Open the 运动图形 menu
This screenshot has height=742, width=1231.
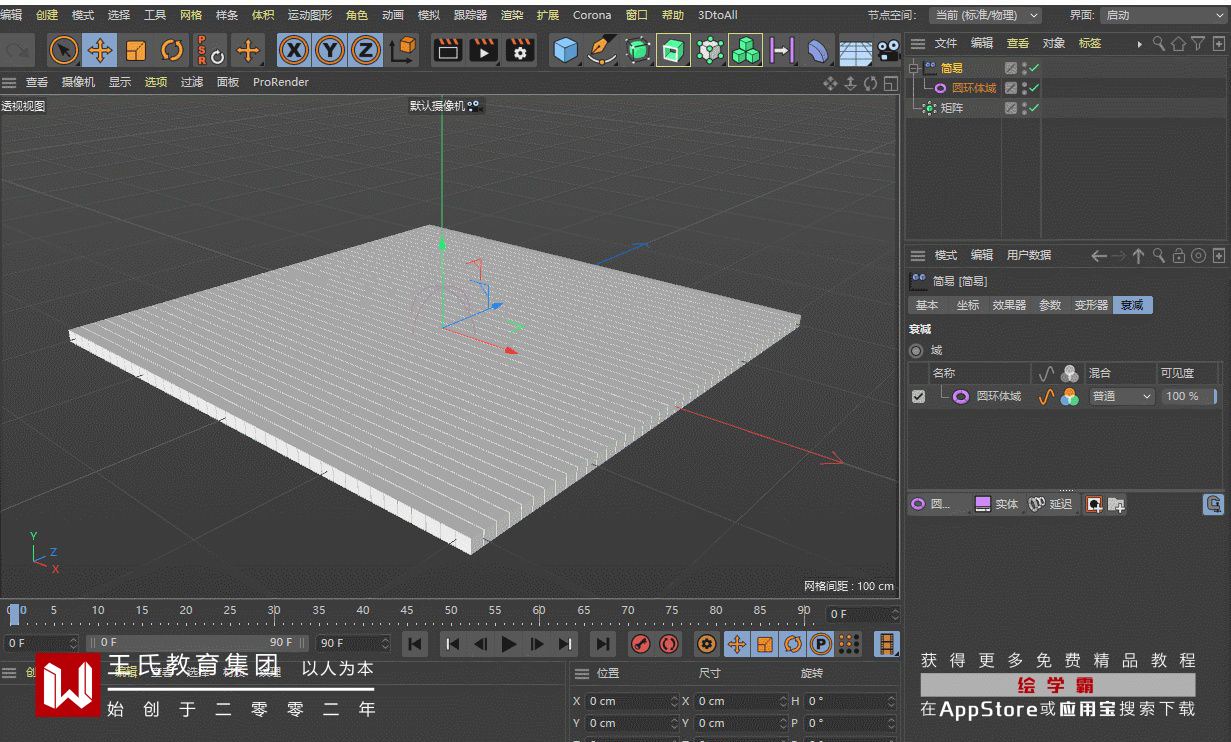pos(309,15)
